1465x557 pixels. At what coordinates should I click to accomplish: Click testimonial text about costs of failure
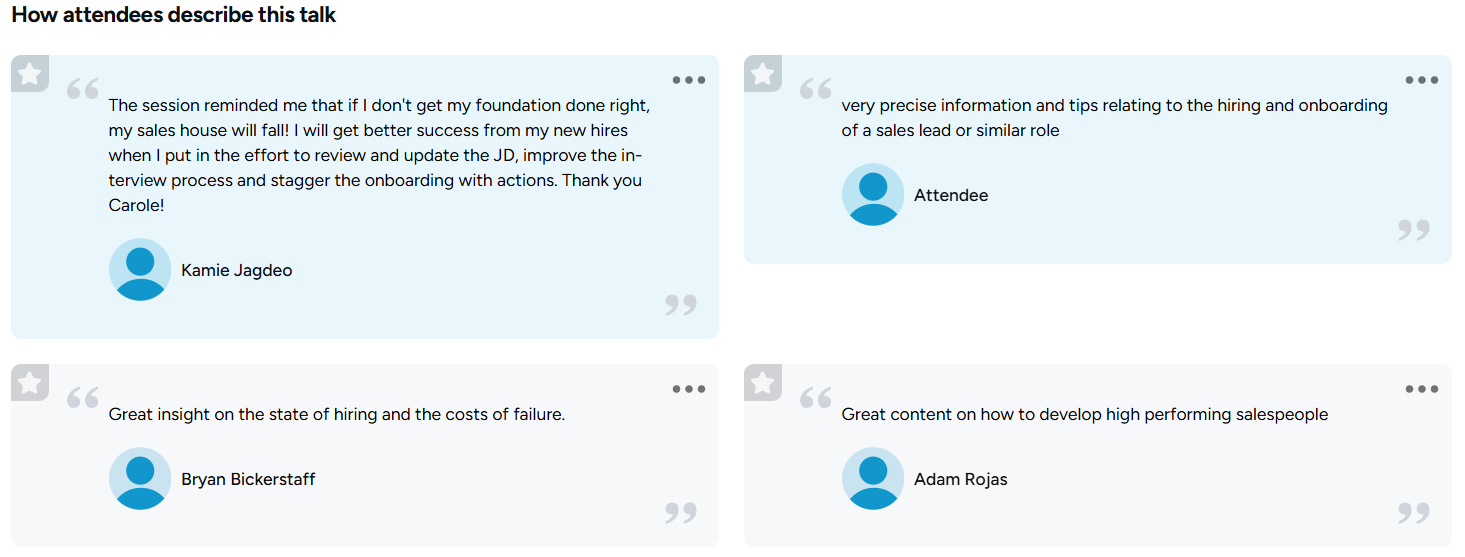[x=337, y=414]
